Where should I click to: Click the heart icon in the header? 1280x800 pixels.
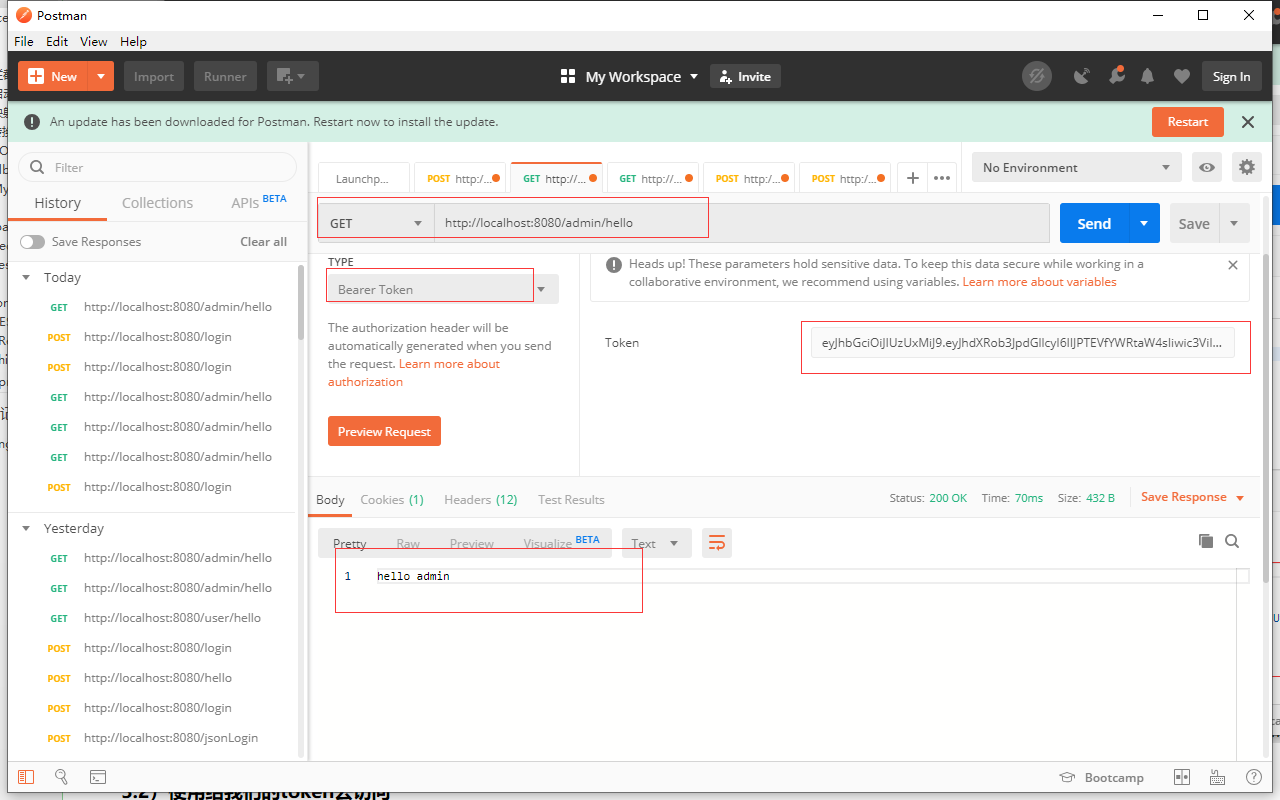(x=1182, y=76)
